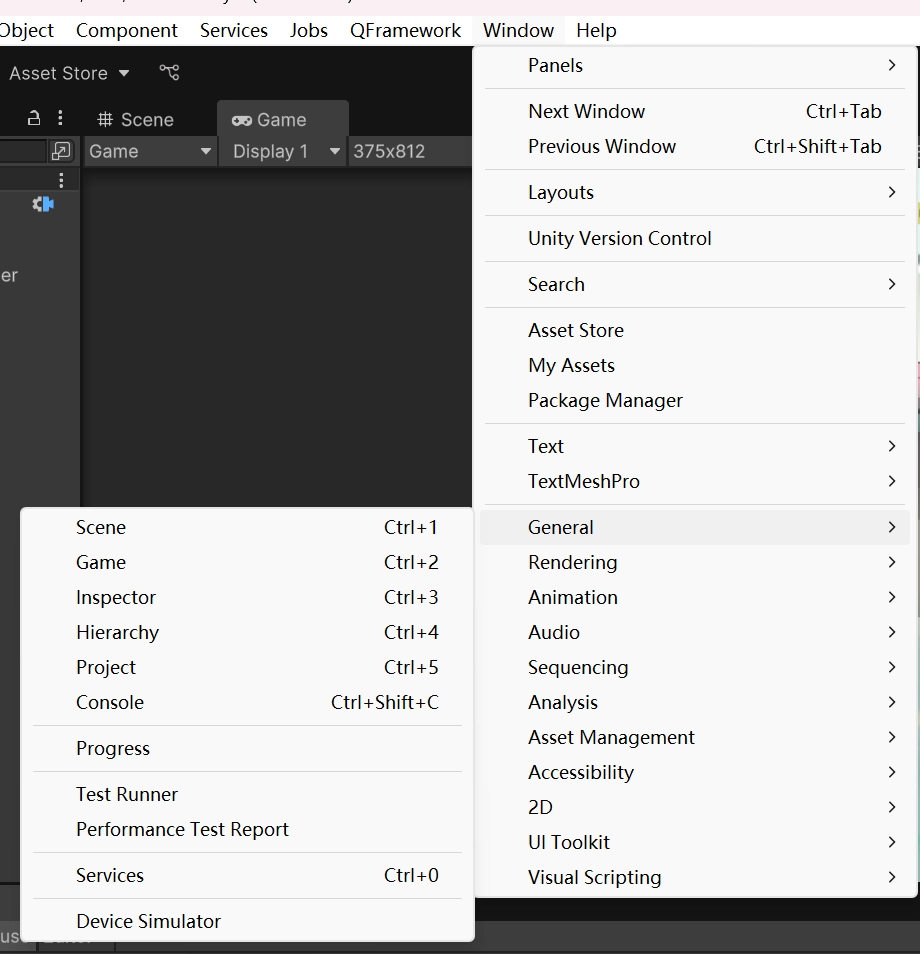Open Device Simulator
The image size is (920, 954).
[247, 921]
